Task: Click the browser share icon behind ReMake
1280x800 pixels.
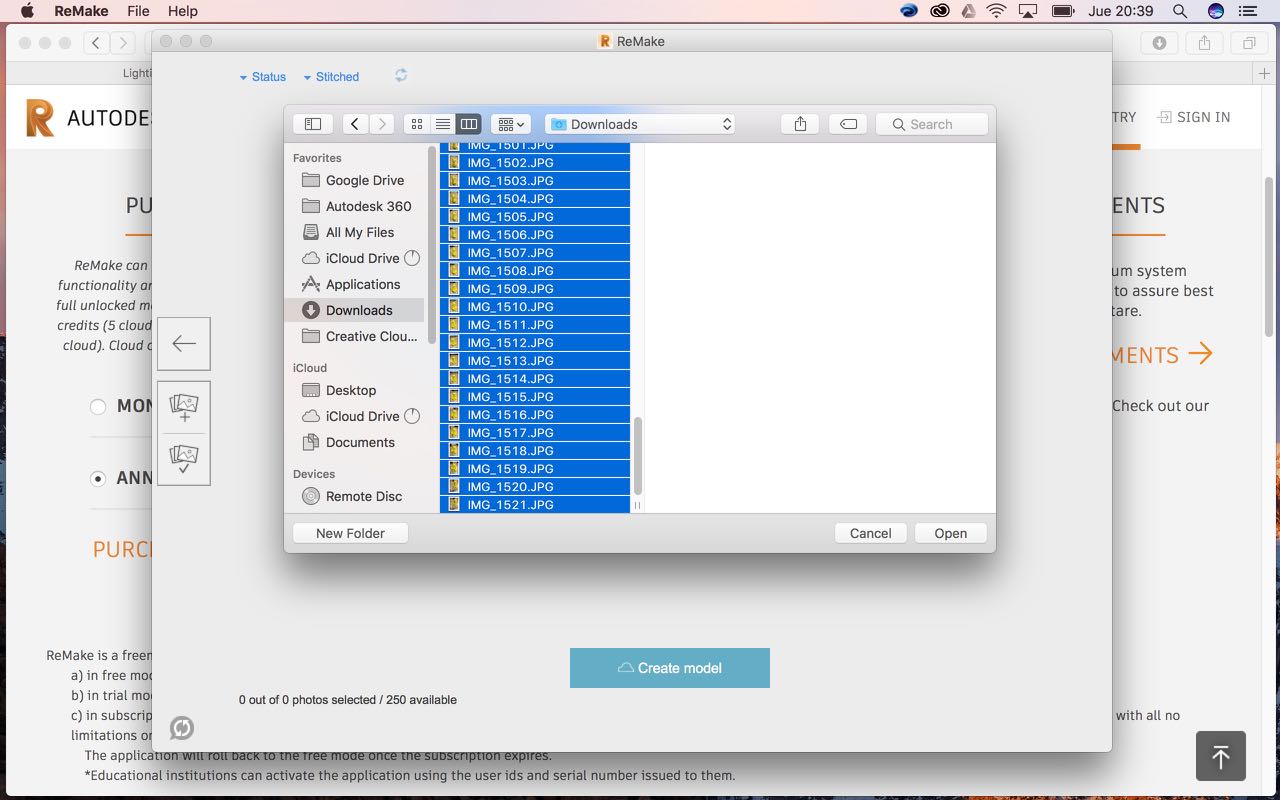Action: coord(1205,43)
